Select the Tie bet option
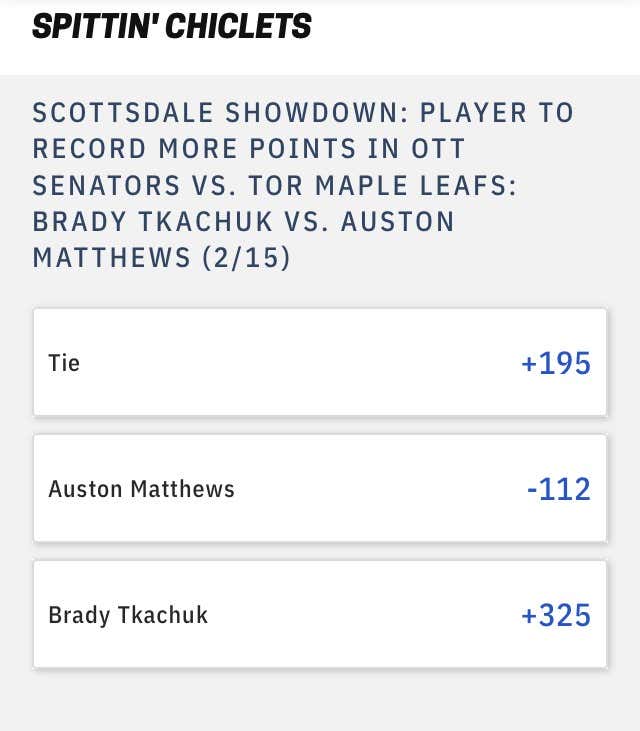640x731 pixels. [x=320, y=362]
